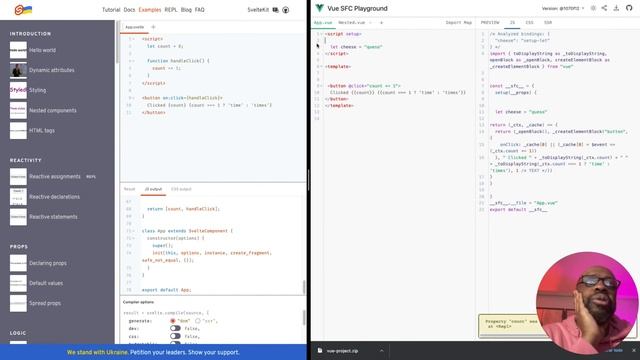Switch to the JS output tab
The height and width of the screenshot is (360, 640).
(153, 189)
